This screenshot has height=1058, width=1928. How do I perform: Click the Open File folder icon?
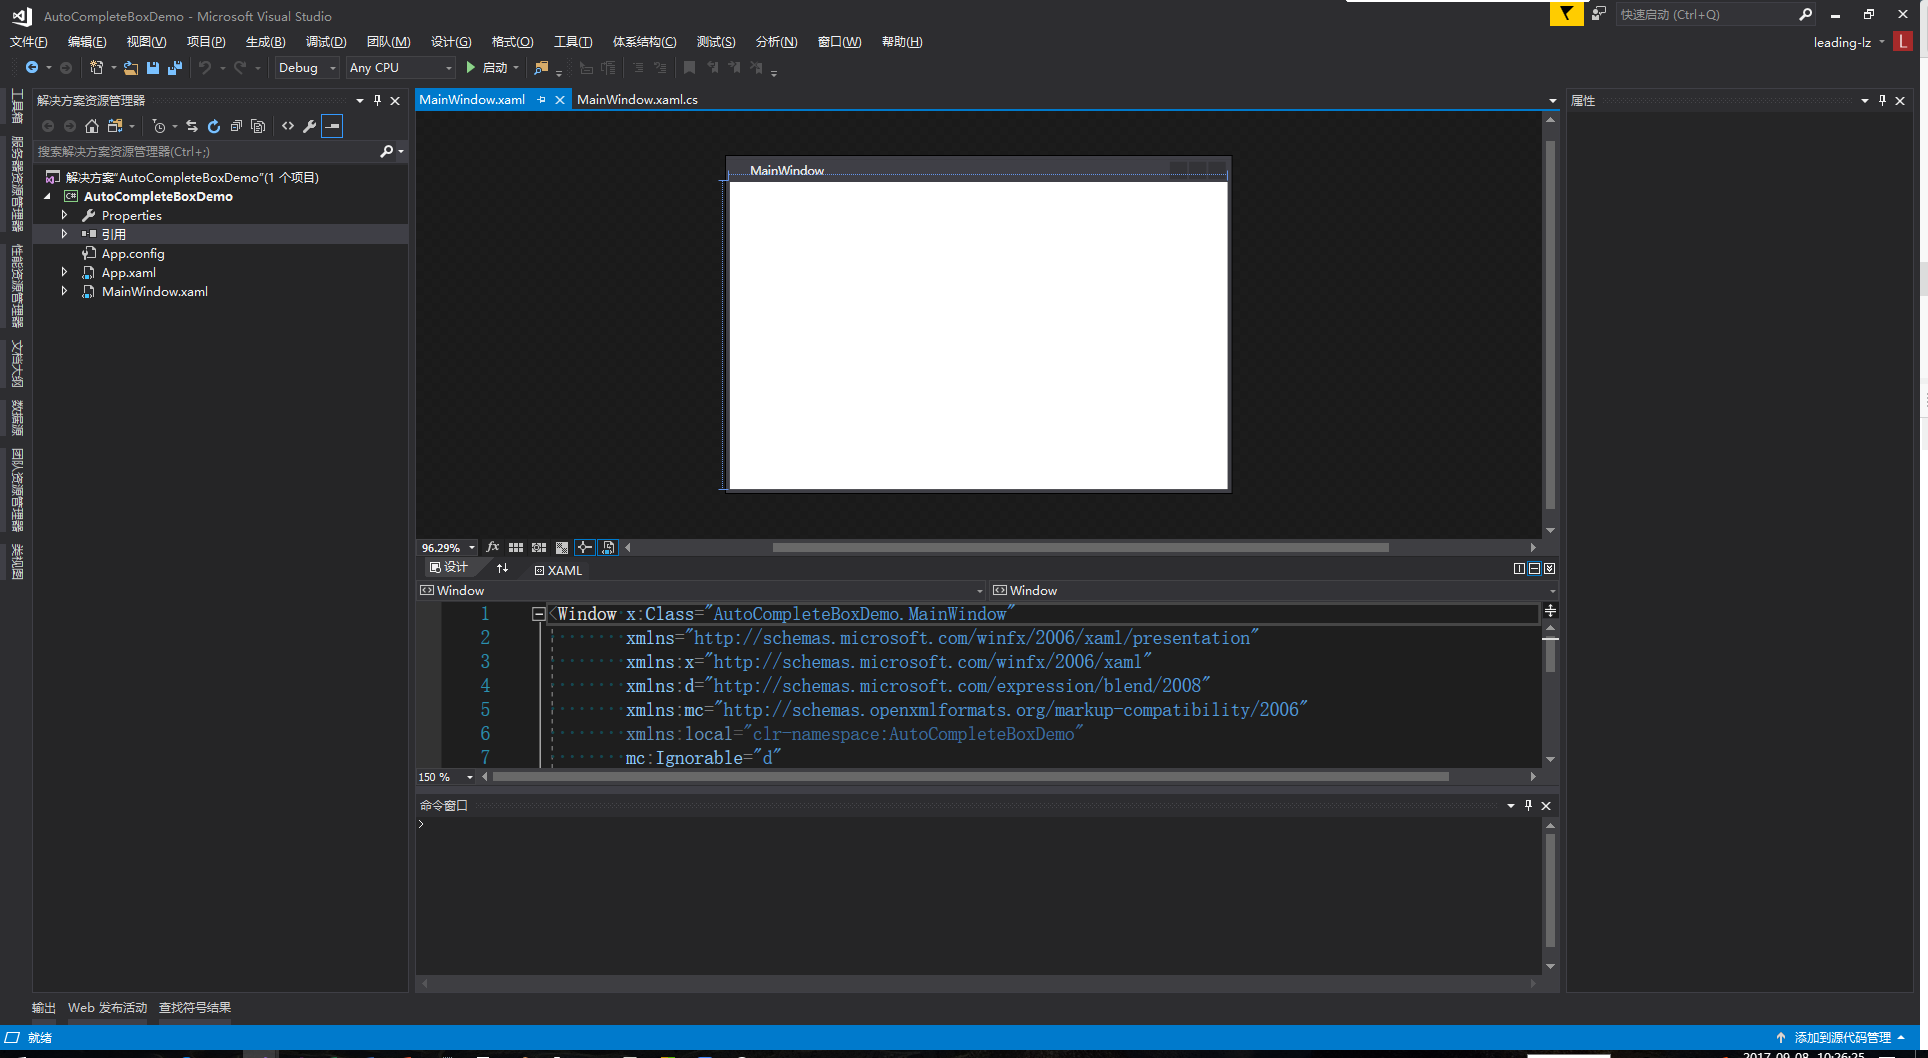coord(131,68)
